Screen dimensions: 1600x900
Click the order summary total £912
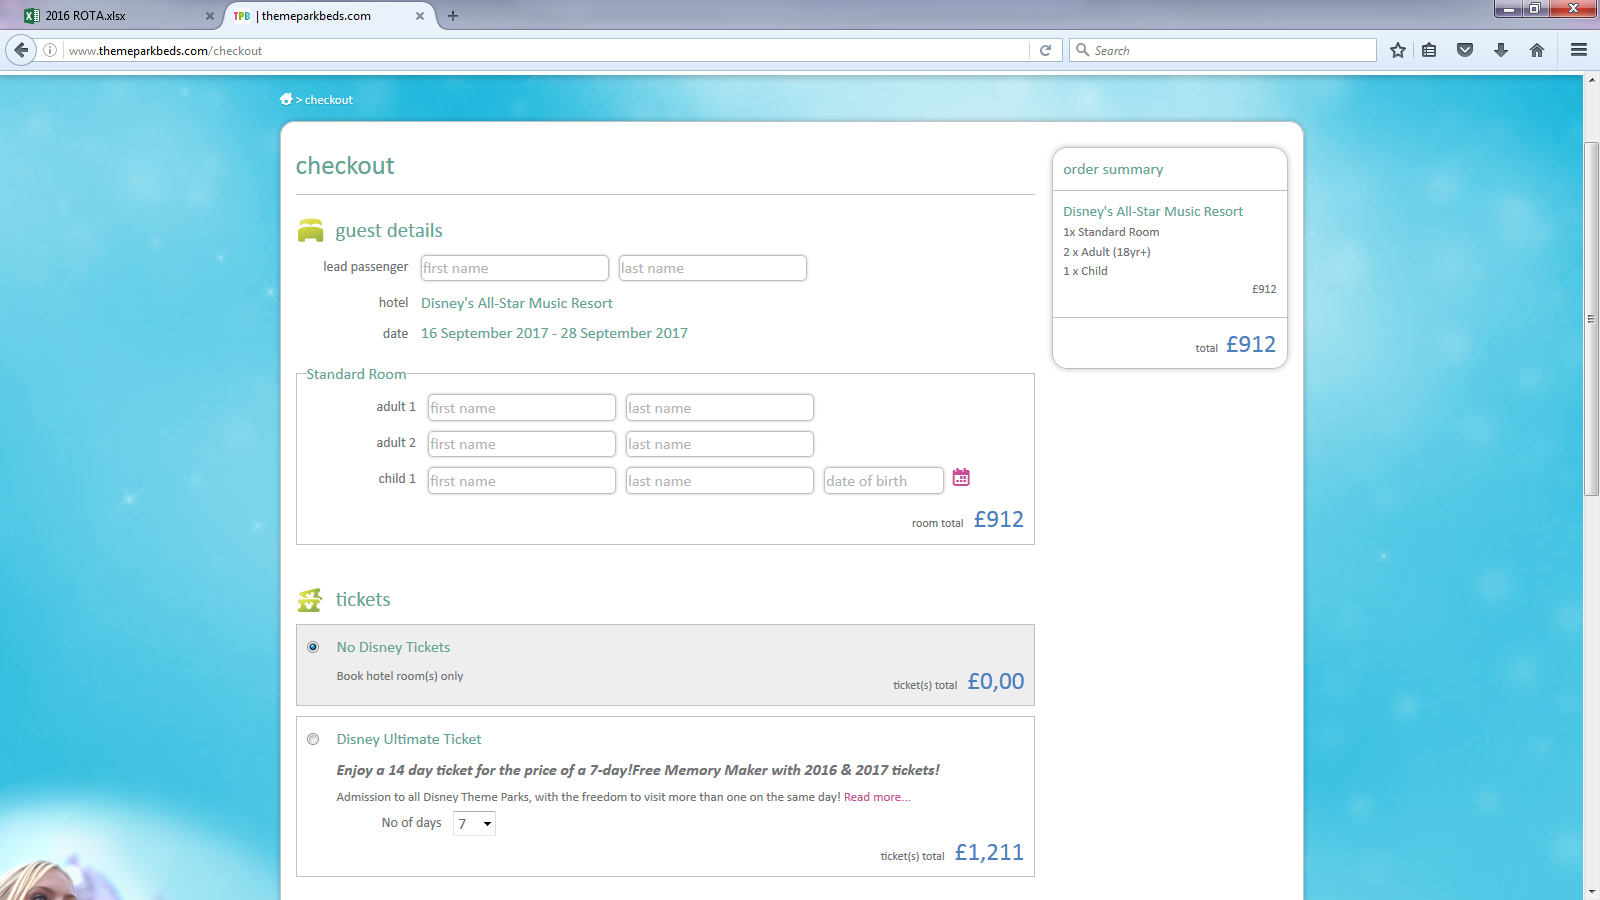(1251, 344)
